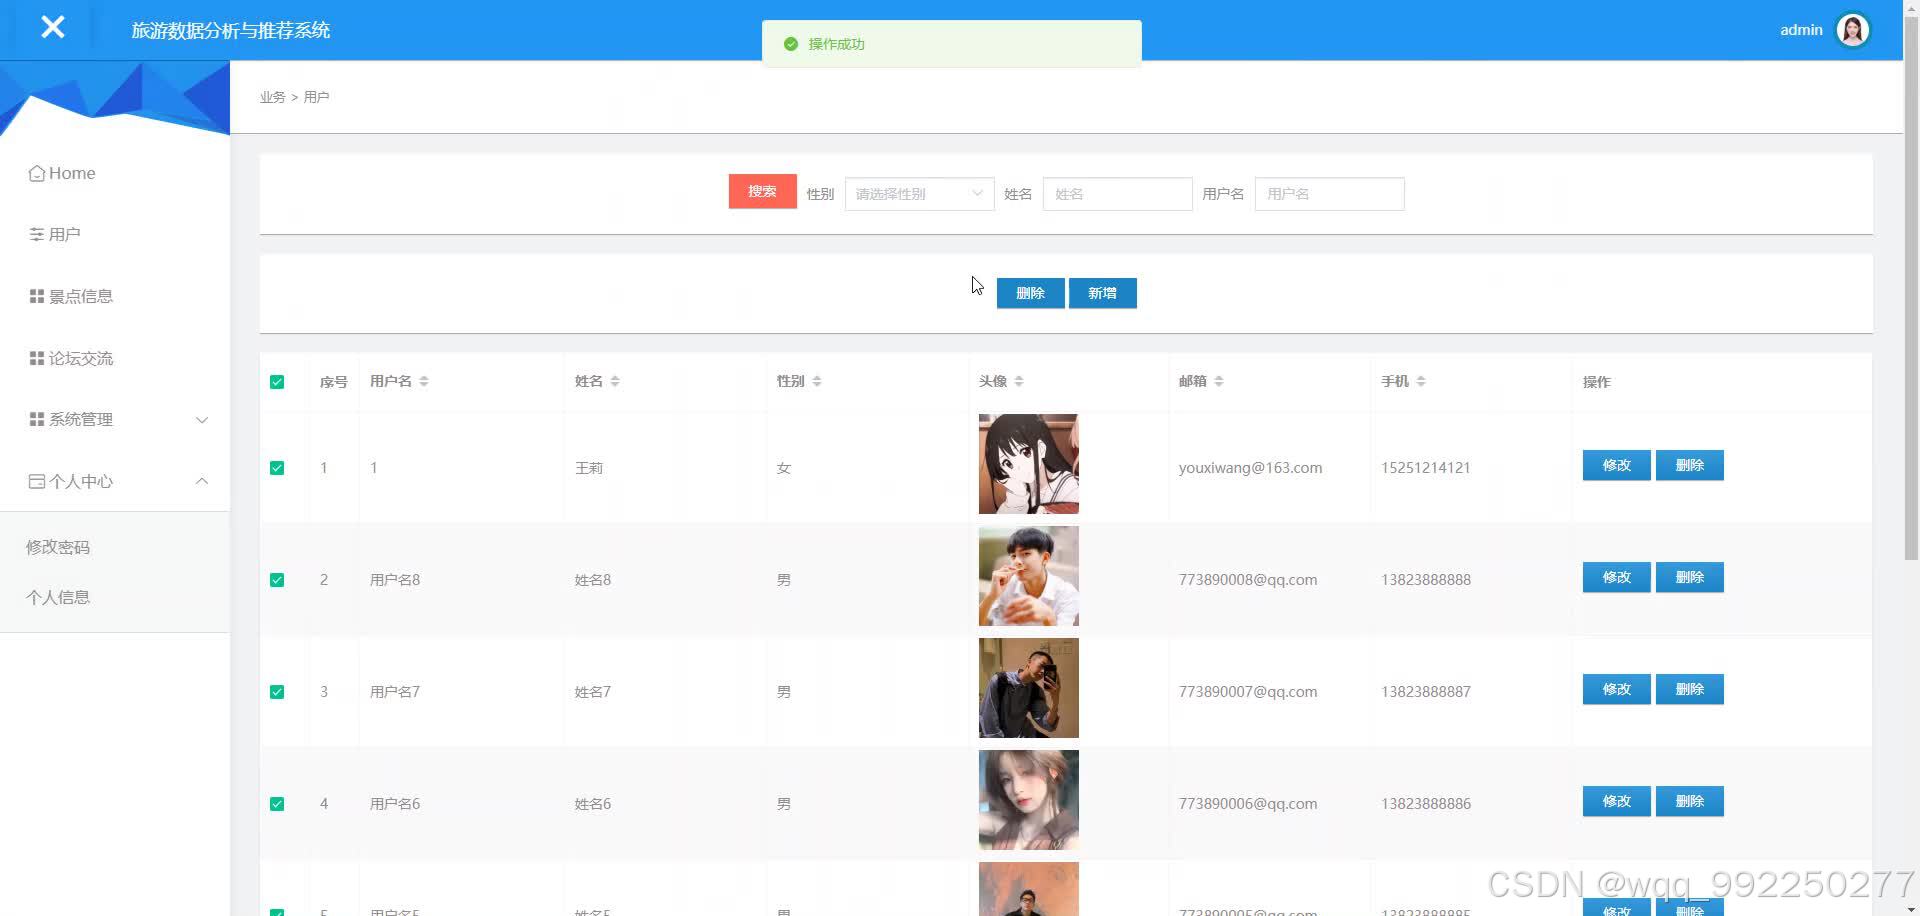Click phone number 15251214121
This screenshot has height=916, width=1920.
[1426, 468]
